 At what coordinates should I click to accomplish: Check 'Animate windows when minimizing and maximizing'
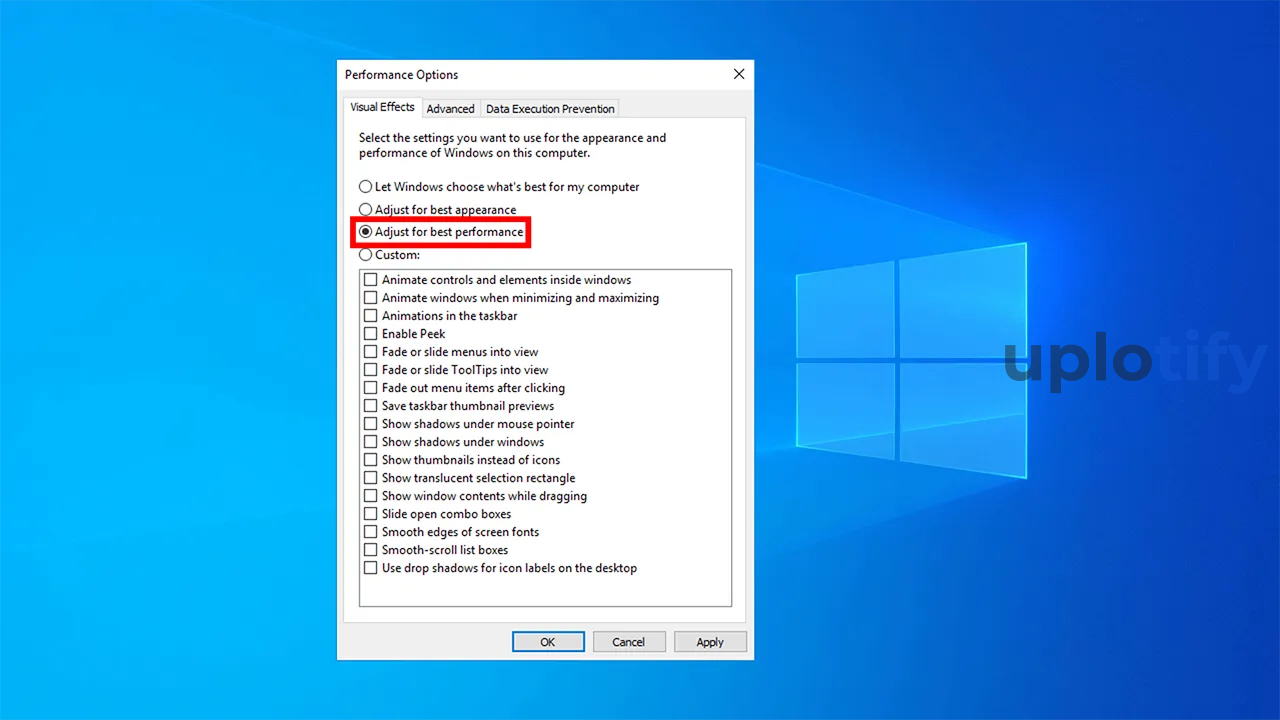pos(371,298)
